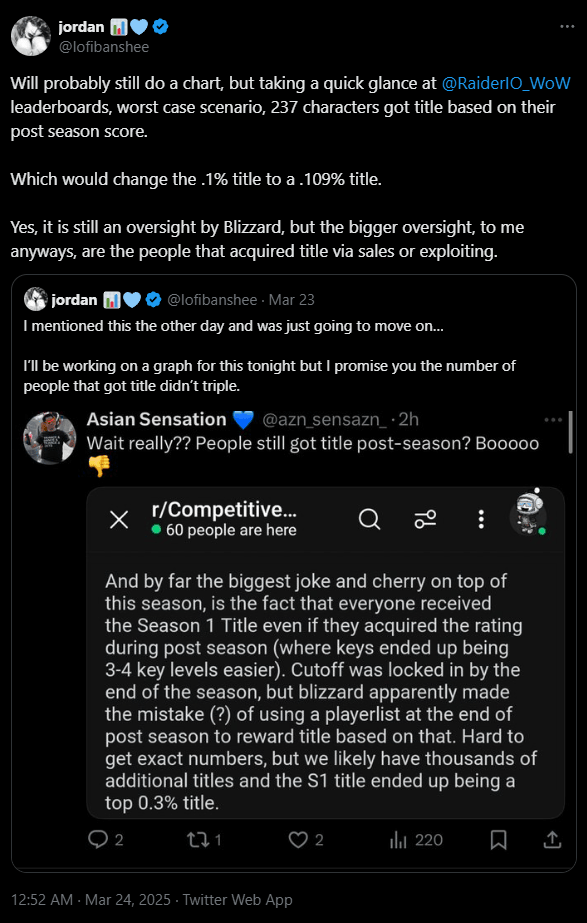Click the reply icon with 2 comments
587x923 pixels.
(x=98, y=839)
